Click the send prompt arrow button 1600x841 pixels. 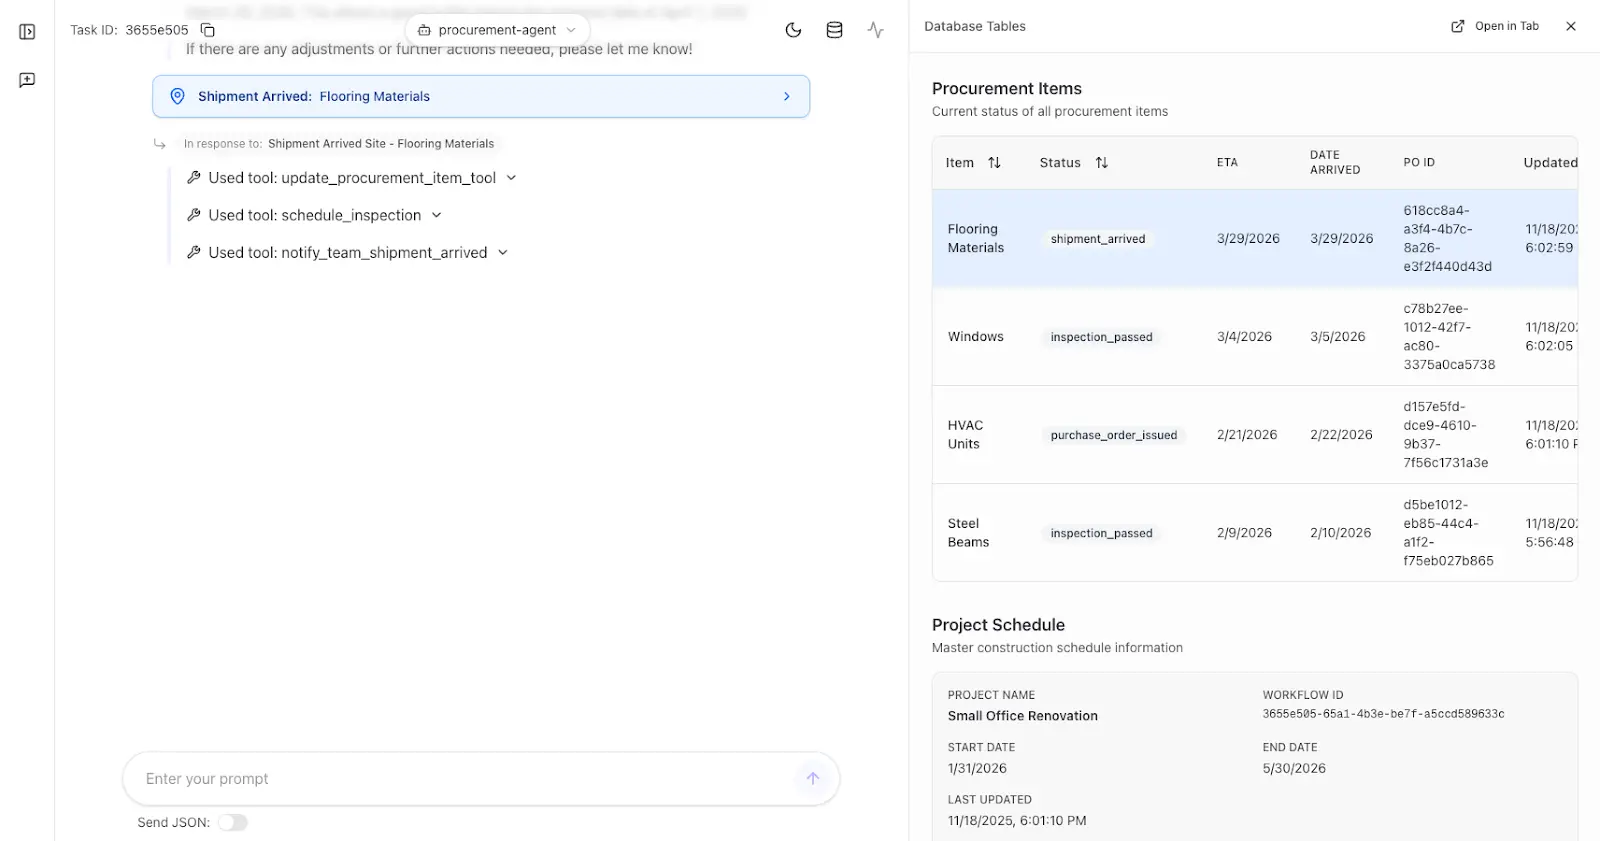[812, 778]
